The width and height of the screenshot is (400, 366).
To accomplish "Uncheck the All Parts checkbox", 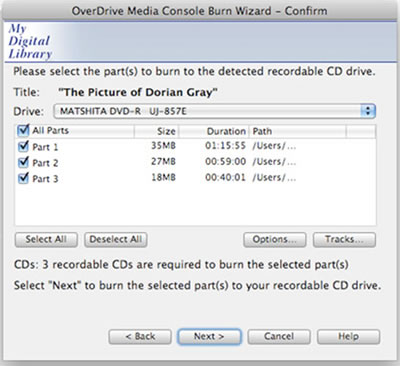I will click(x=23, y=130).
